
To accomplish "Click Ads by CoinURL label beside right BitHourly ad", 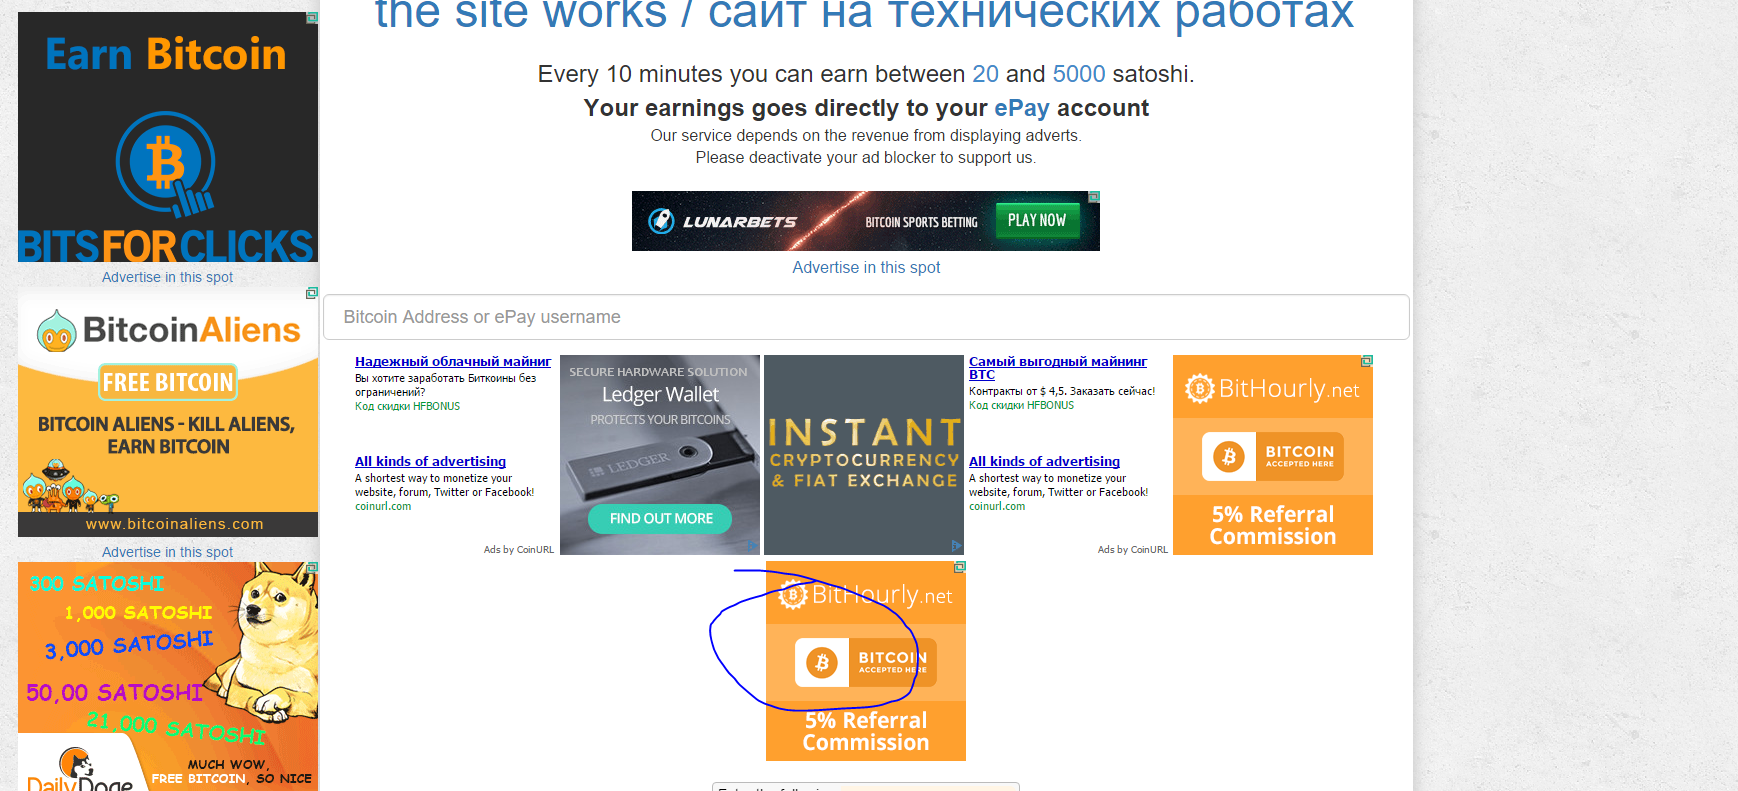I will pyautogui.click(x=1133, y=549).
